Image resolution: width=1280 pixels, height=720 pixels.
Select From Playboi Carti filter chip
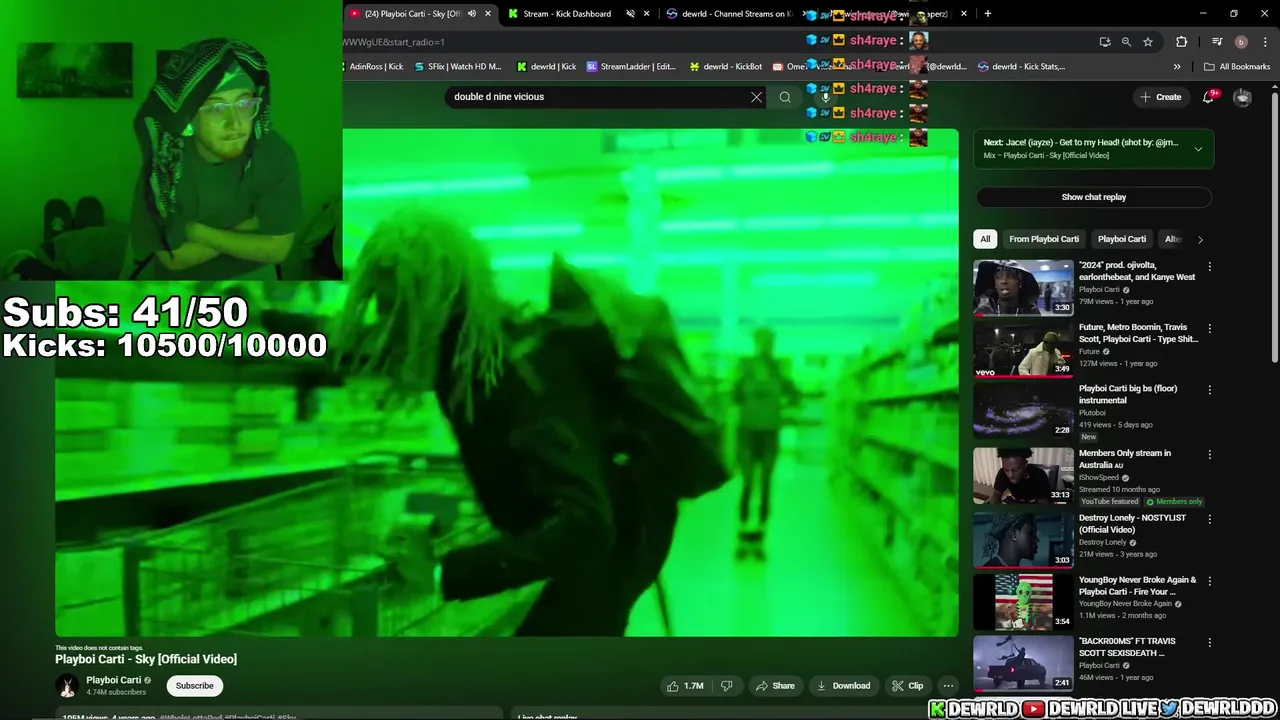pos(1043,239)
